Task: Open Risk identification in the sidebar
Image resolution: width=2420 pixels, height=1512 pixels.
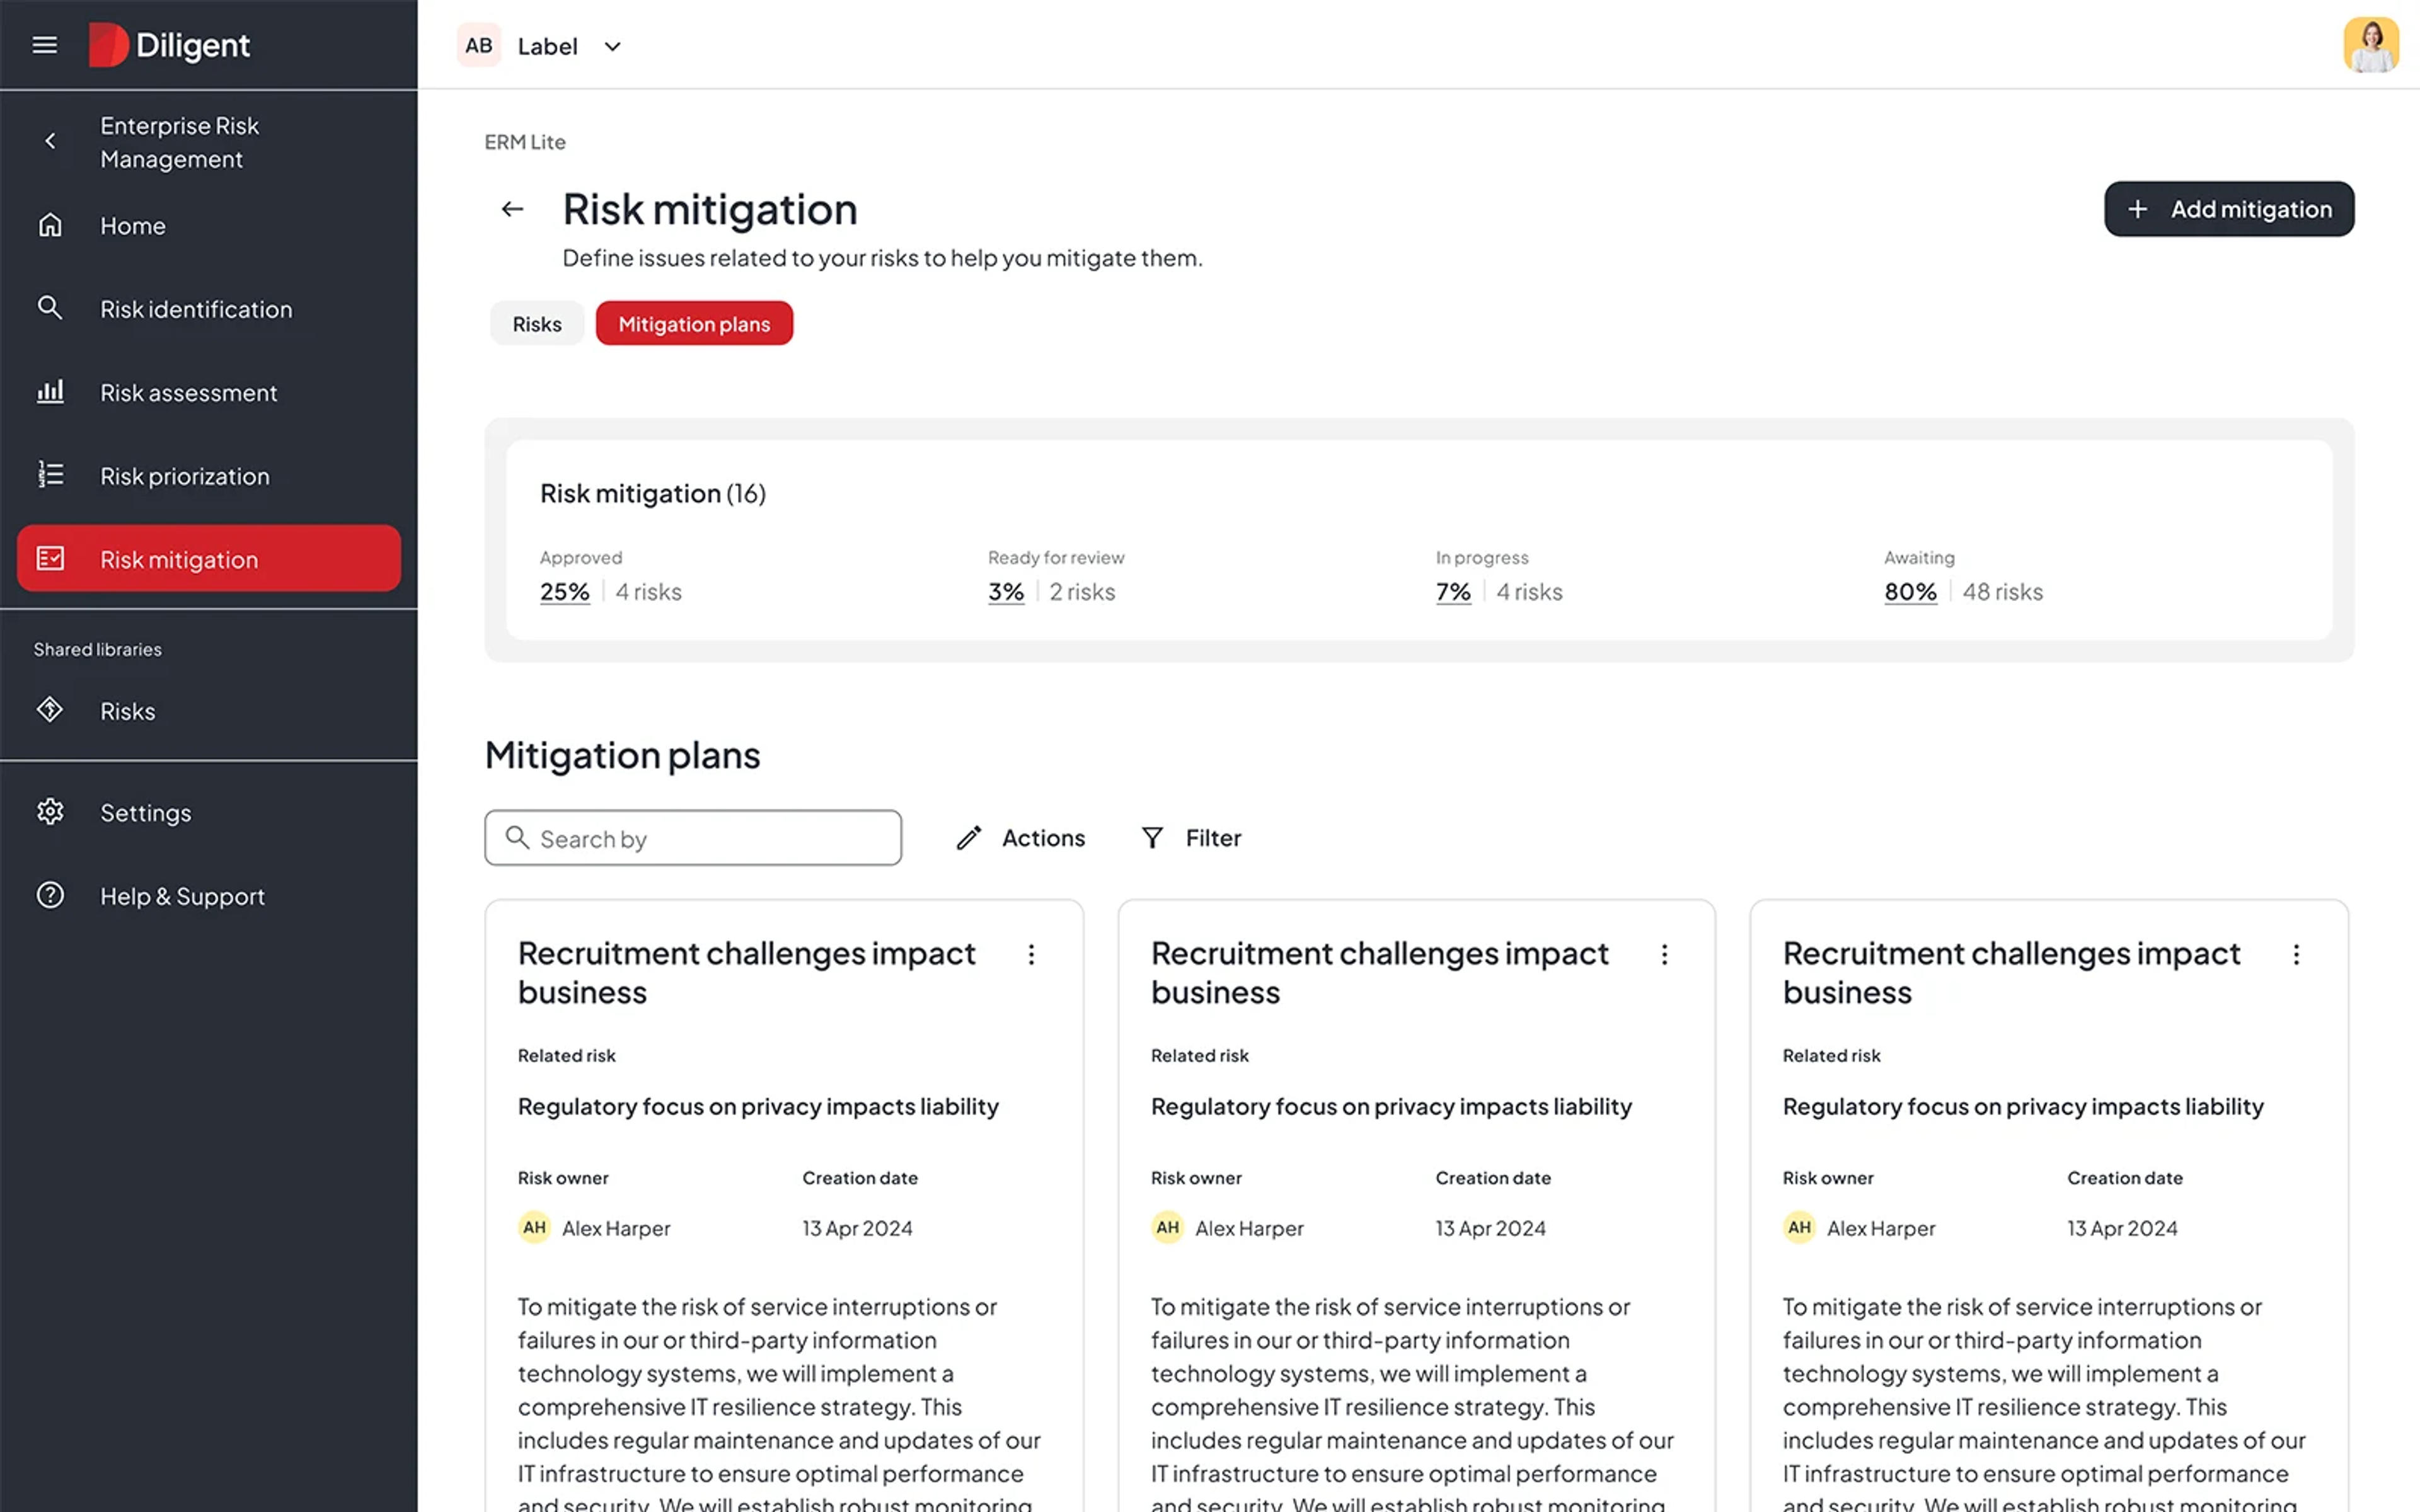Action: pos(209,309)
